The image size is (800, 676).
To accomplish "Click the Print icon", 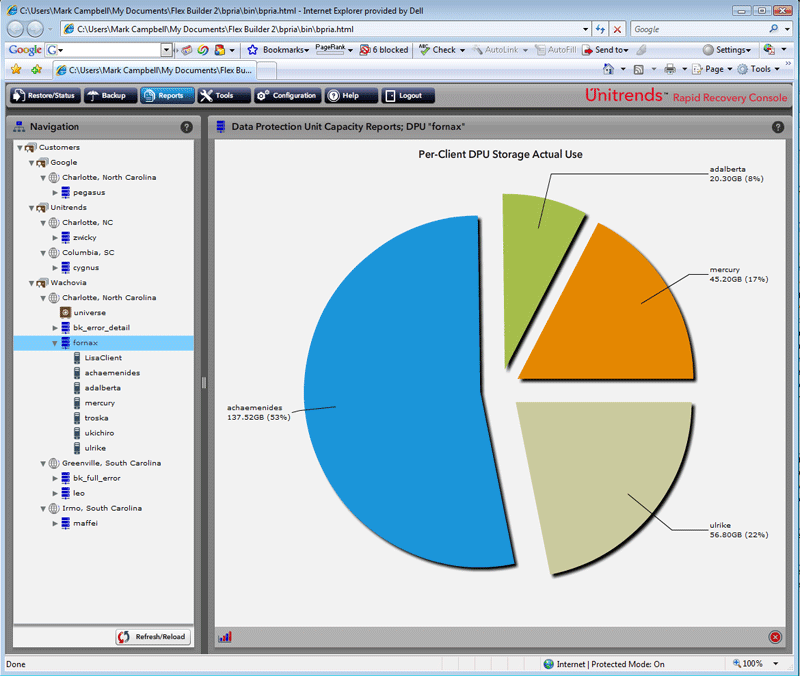I will click(x=670, y=69).
